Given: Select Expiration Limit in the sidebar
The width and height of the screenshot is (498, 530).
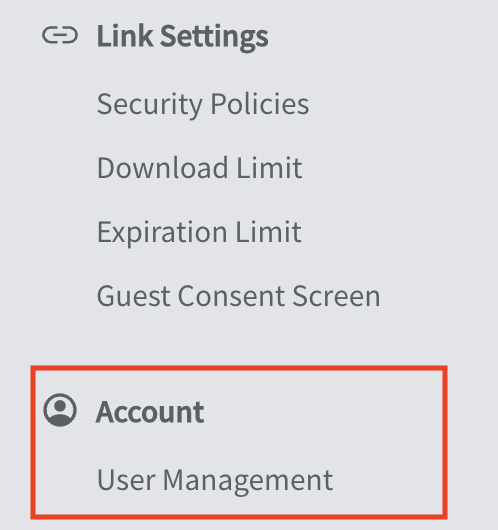Looking at the screenshot, I should pyautogui.click(x=199, y=232).
